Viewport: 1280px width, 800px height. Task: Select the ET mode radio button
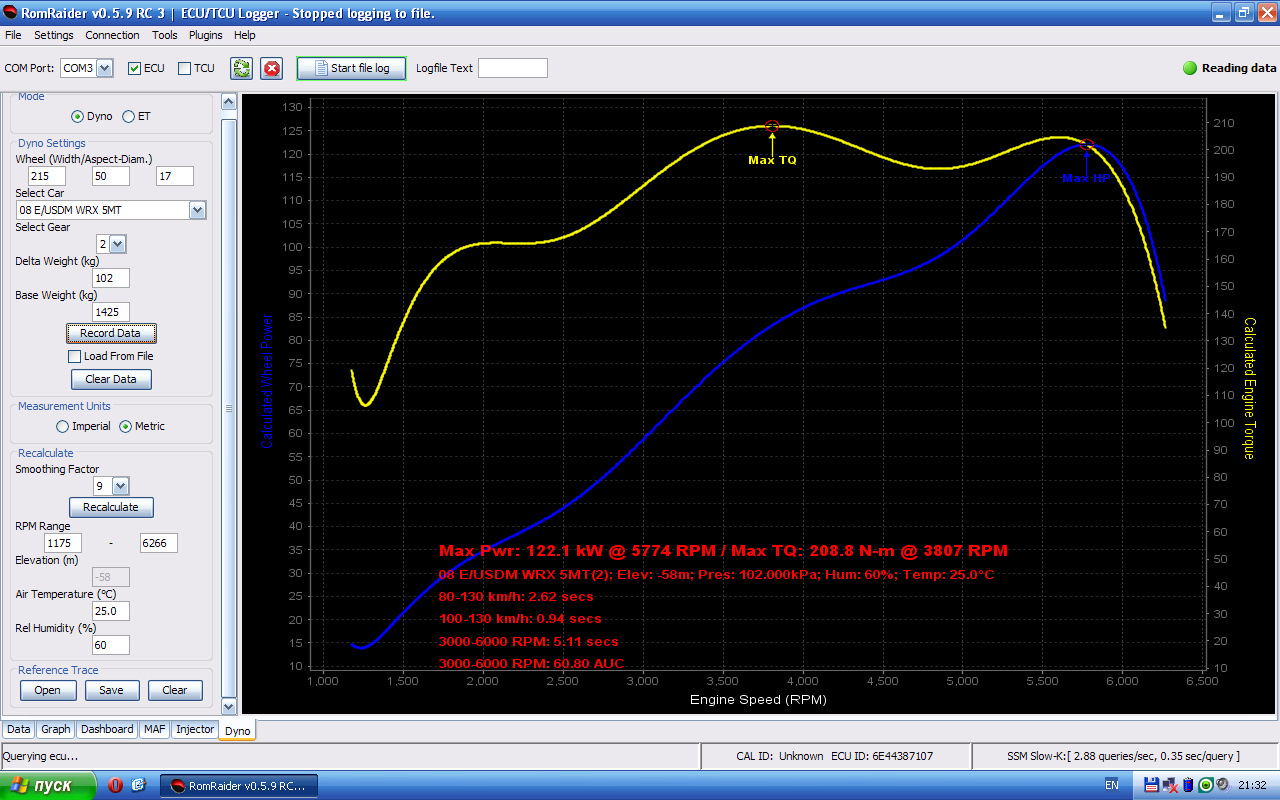pyautogui.click(x=128, y=116)
